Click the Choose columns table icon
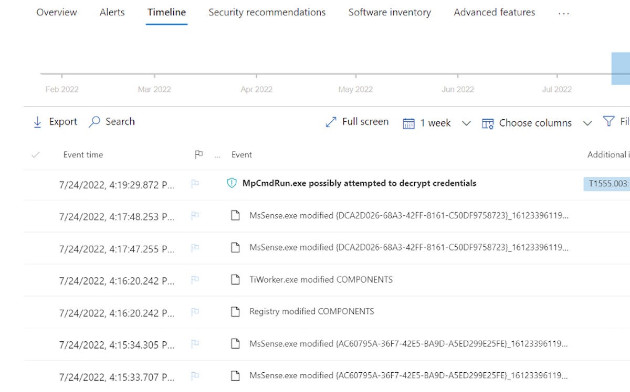The width and height of the screenshot is (630, 392). (x=487, y=123)
